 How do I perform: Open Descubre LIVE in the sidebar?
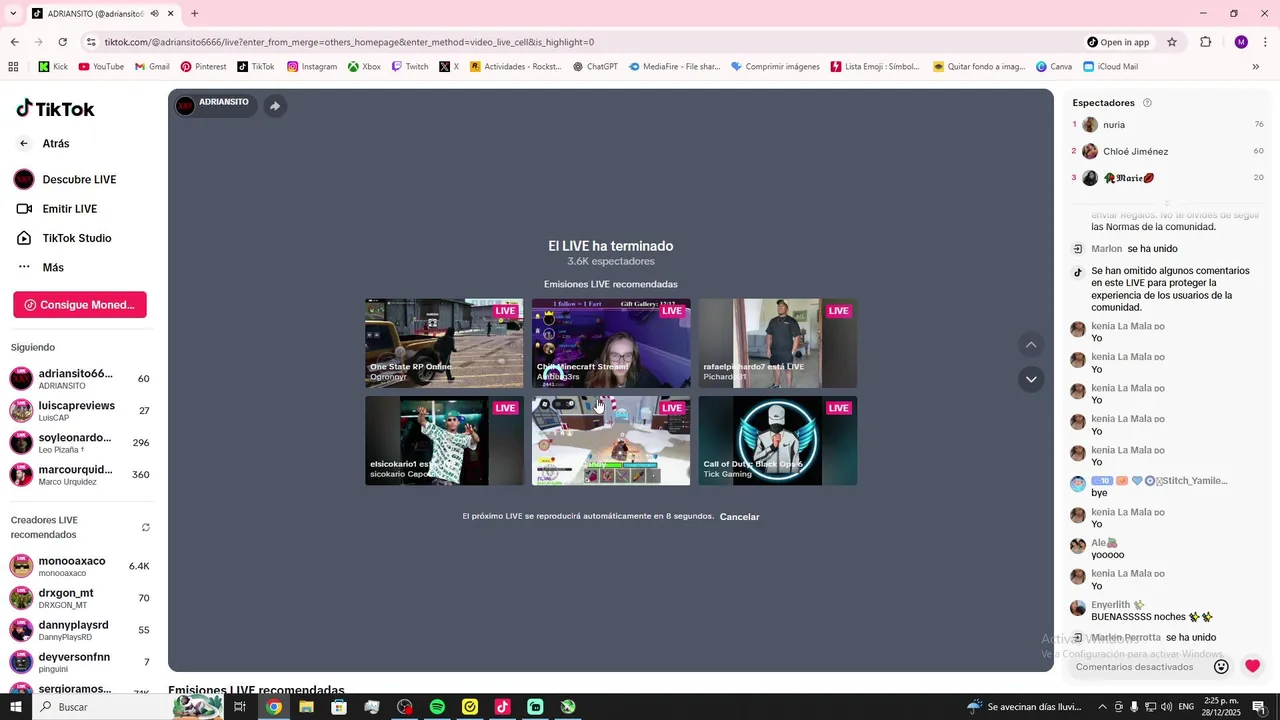click(x=65, y=179)
